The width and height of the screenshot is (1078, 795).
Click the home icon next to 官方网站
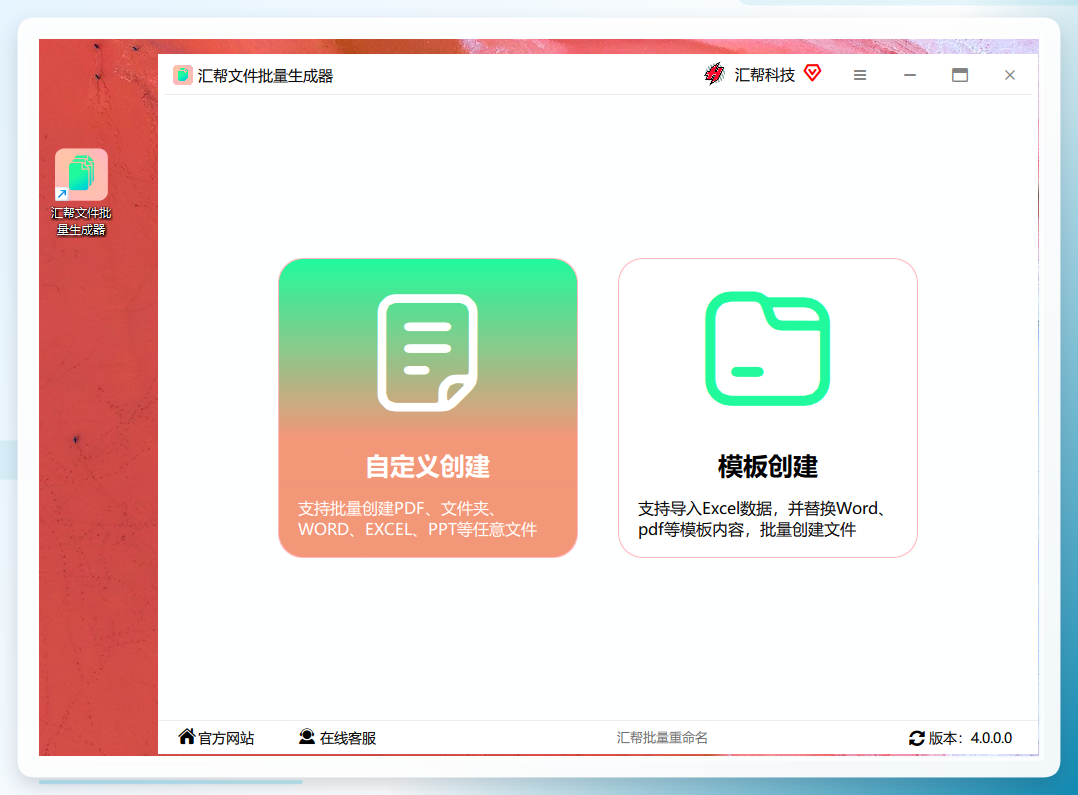186,737
